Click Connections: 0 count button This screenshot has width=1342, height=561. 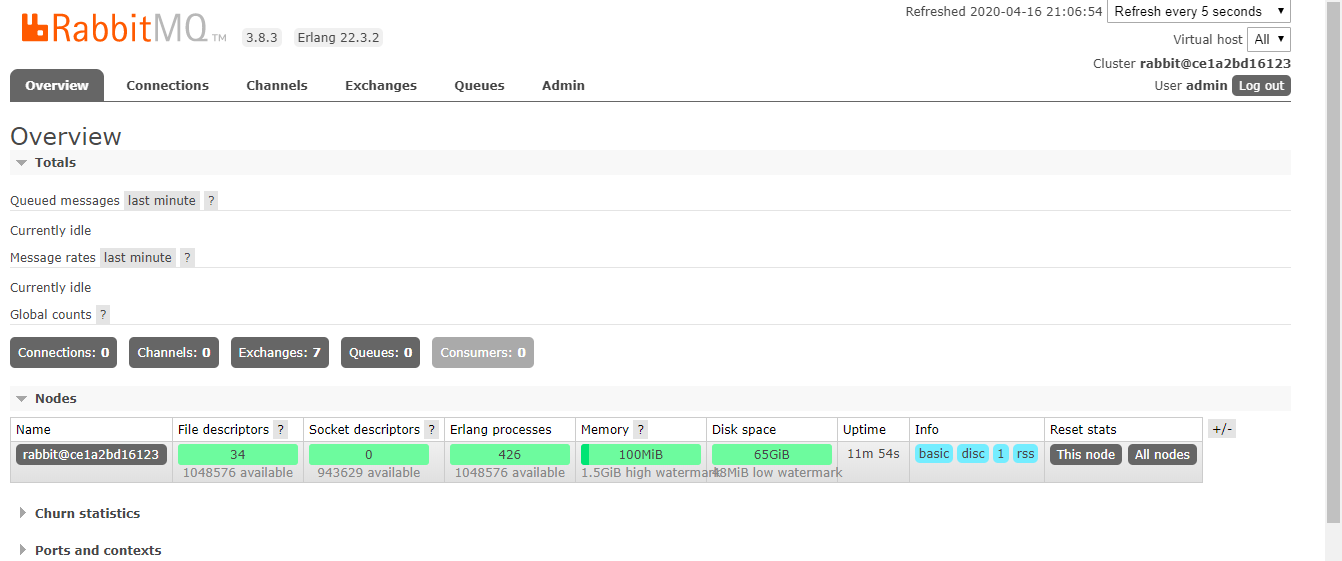[x=63, y=352]
